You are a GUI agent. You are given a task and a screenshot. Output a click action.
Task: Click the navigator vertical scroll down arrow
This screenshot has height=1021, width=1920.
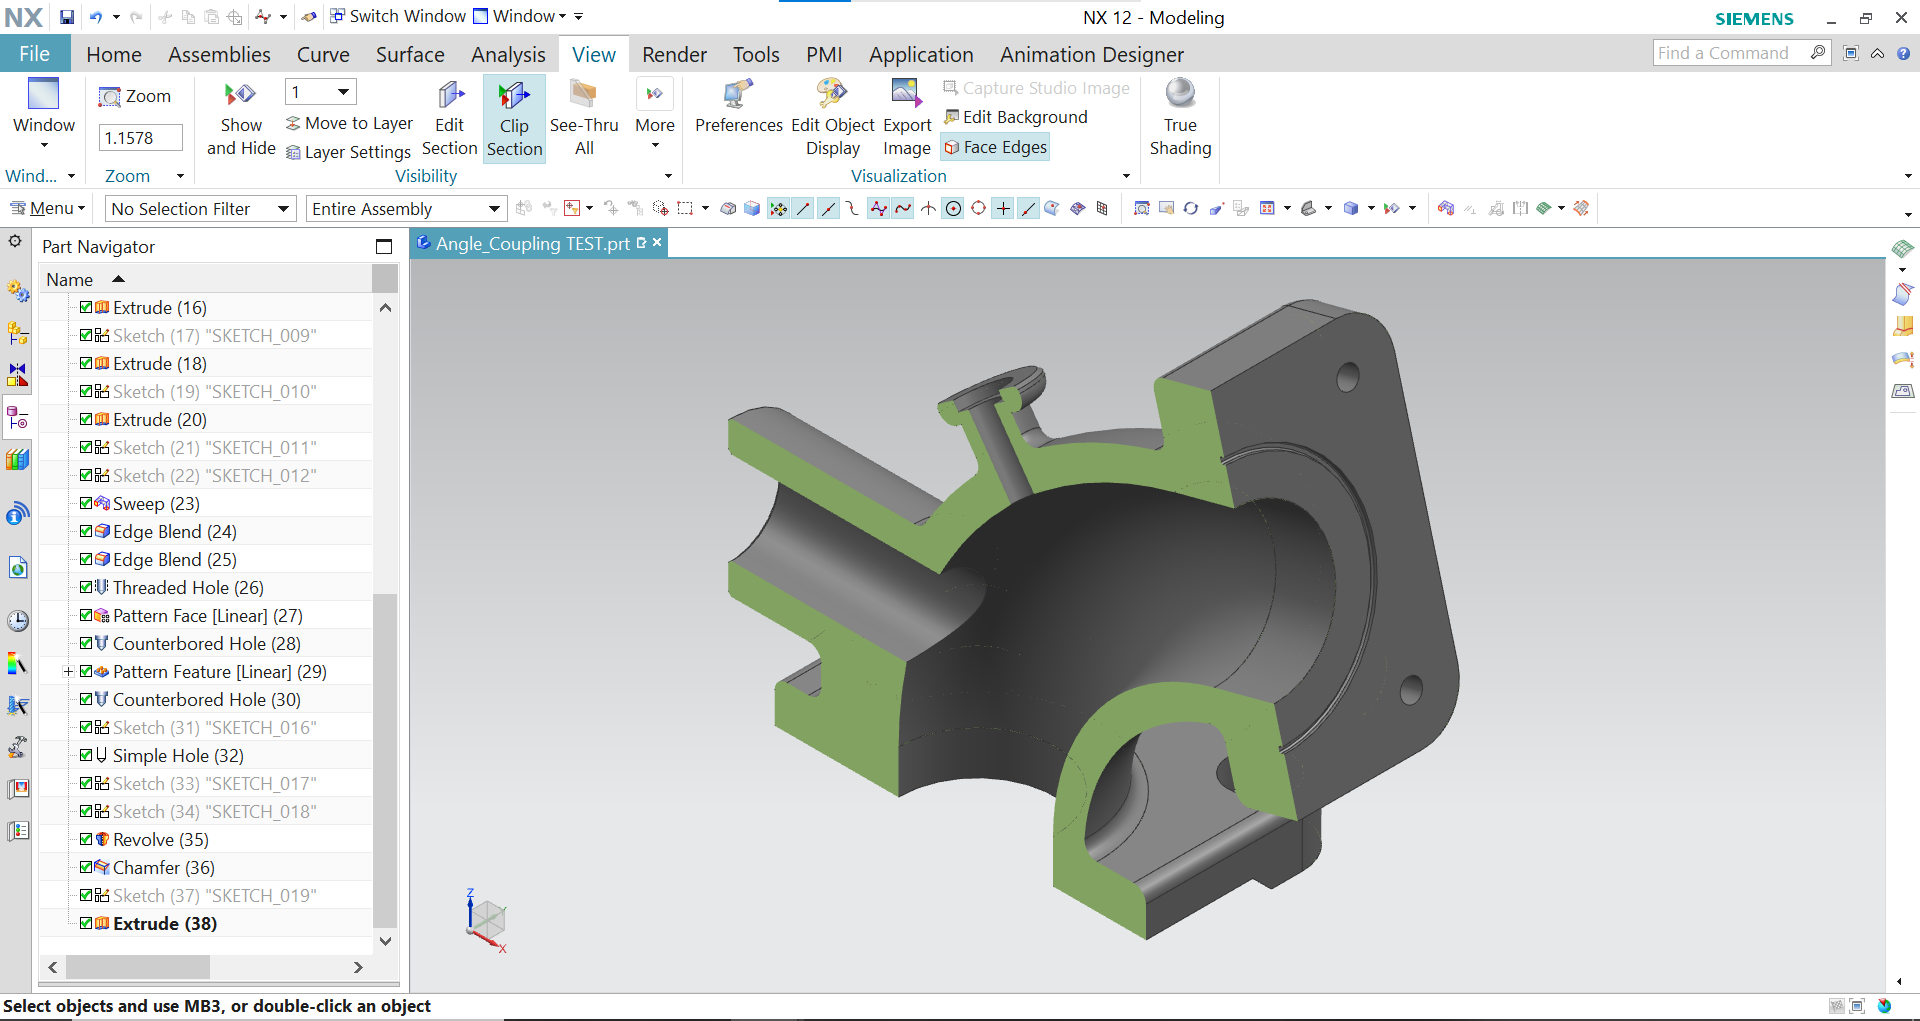click(x=385, y=941)
